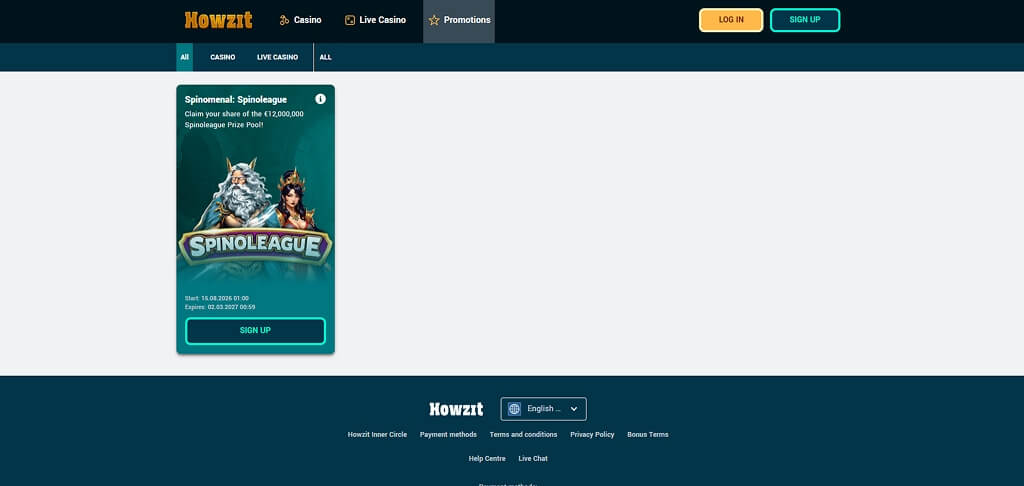
Task: Select the first 'All' filter tab
Action: [x=185, y=57]
